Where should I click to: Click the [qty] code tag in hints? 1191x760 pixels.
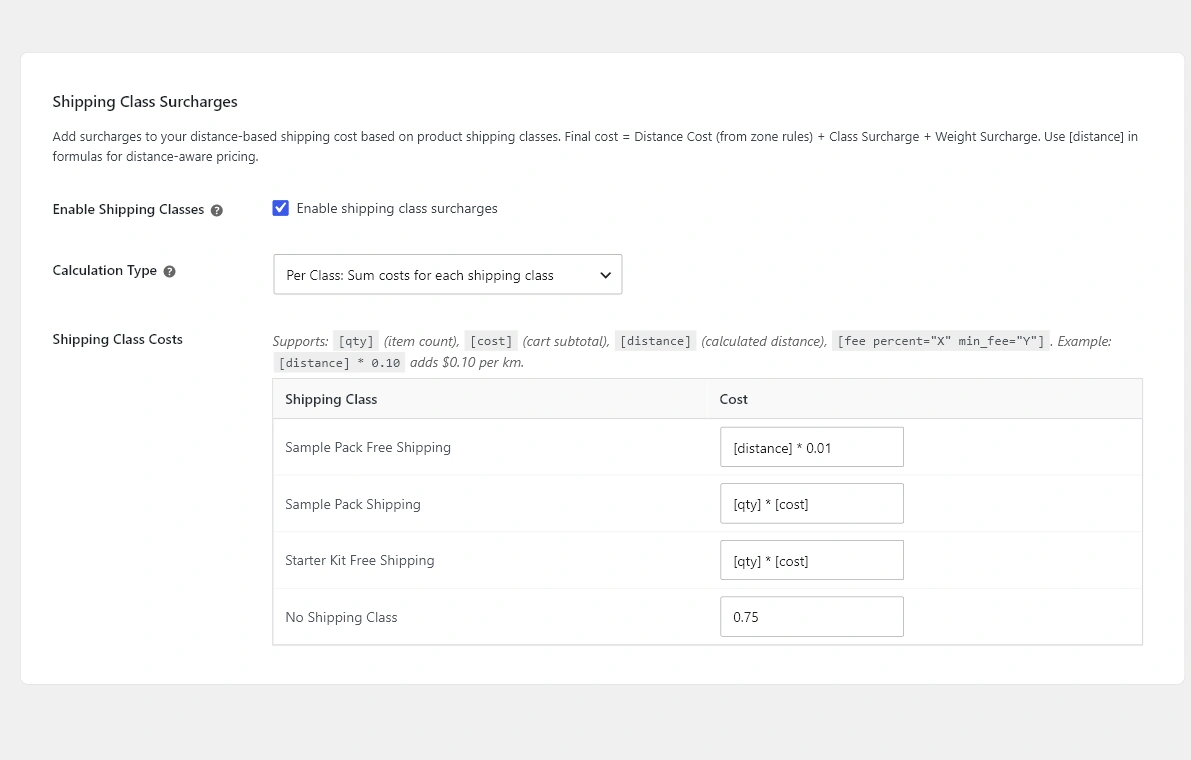point(356,341)
